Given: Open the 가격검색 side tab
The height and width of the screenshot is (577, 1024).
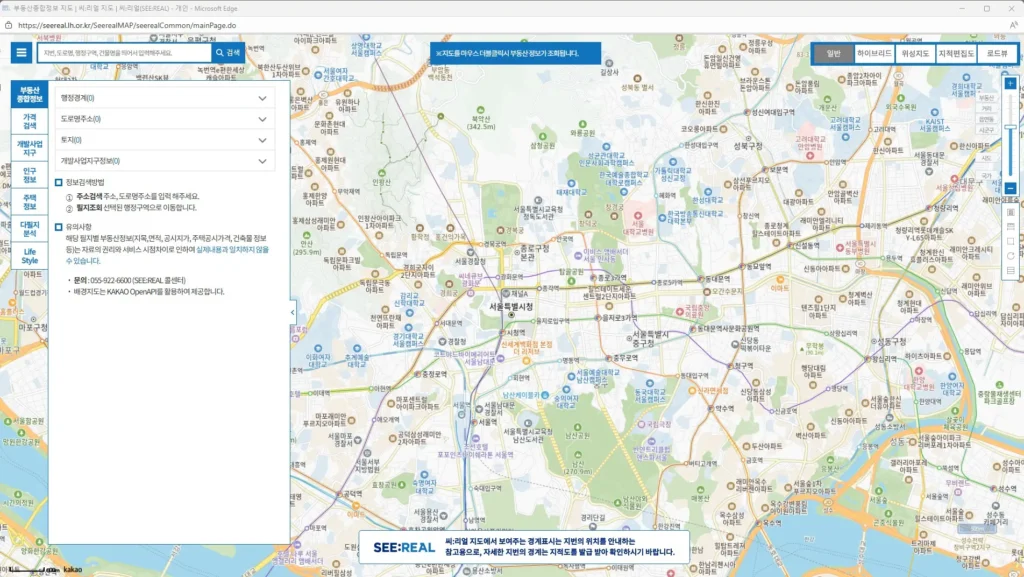Looking at the screenshot, I should tap(30, 122).
